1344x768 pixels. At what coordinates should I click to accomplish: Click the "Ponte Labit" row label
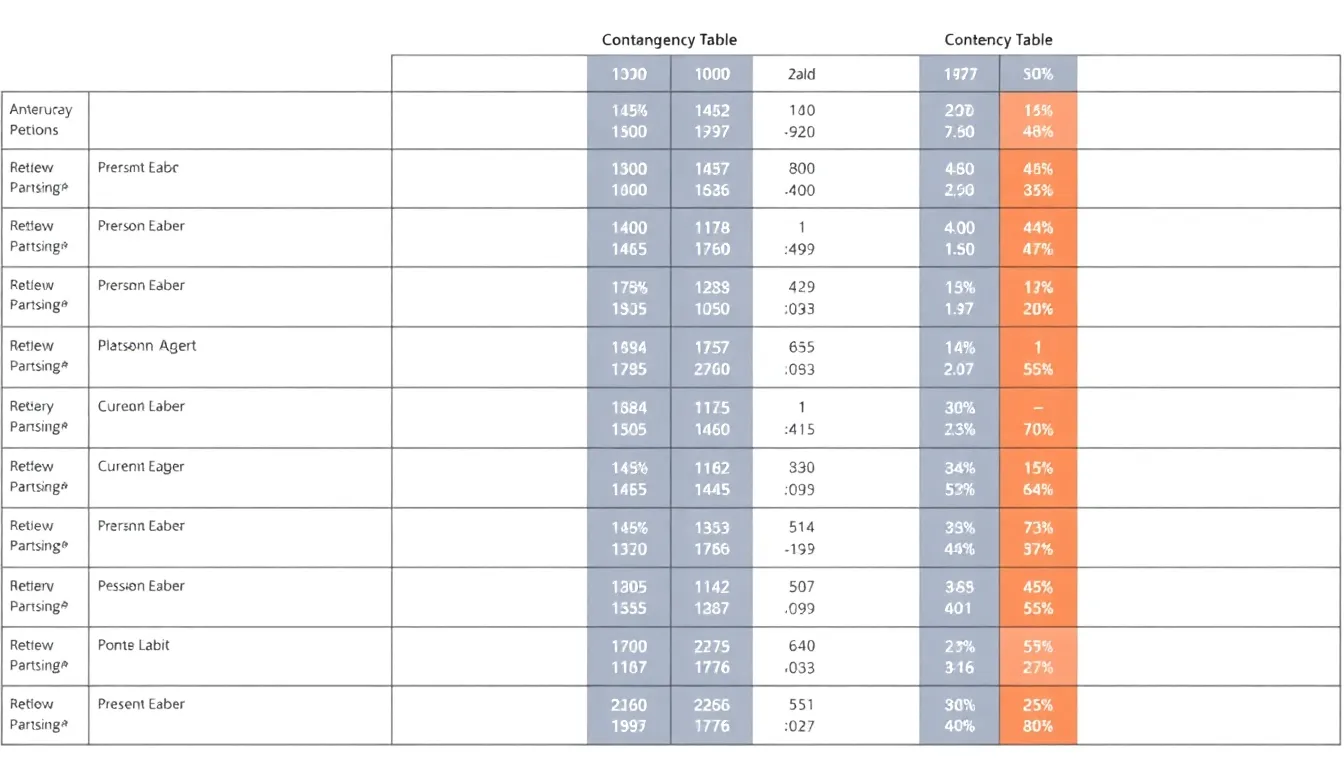pyautogui.click(x=134, y=645)
